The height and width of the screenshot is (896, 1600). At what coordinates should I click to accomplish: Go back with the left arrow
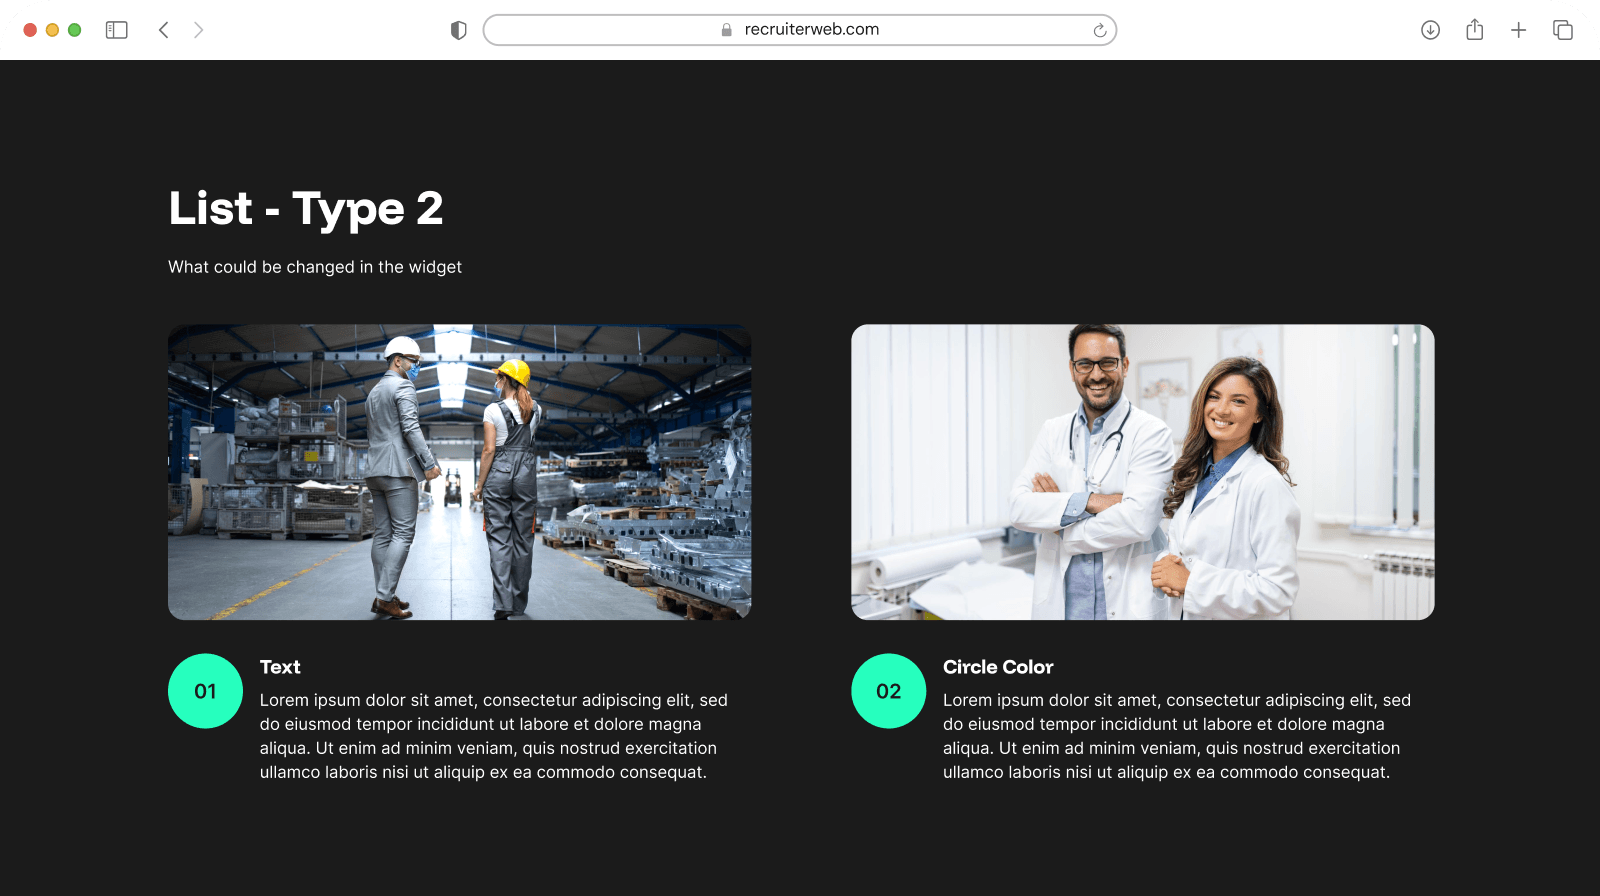pyautogui.click(x=164, y=30)
